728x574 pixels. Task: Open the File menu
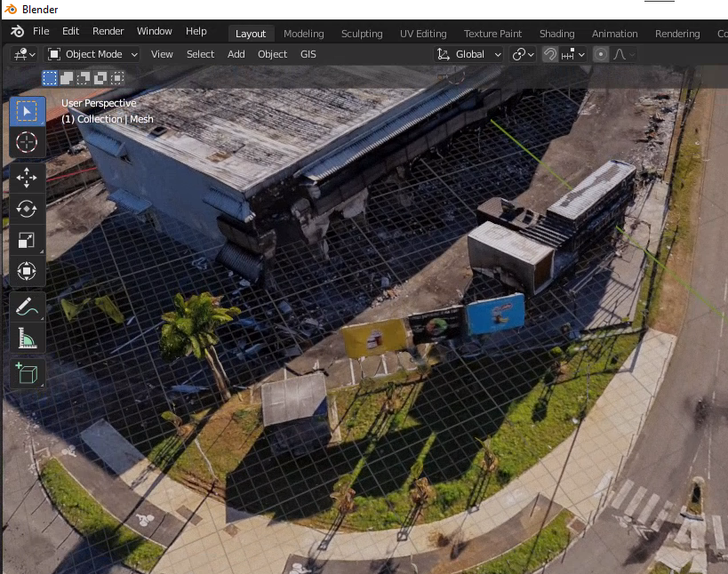click(x=41, y=31)
